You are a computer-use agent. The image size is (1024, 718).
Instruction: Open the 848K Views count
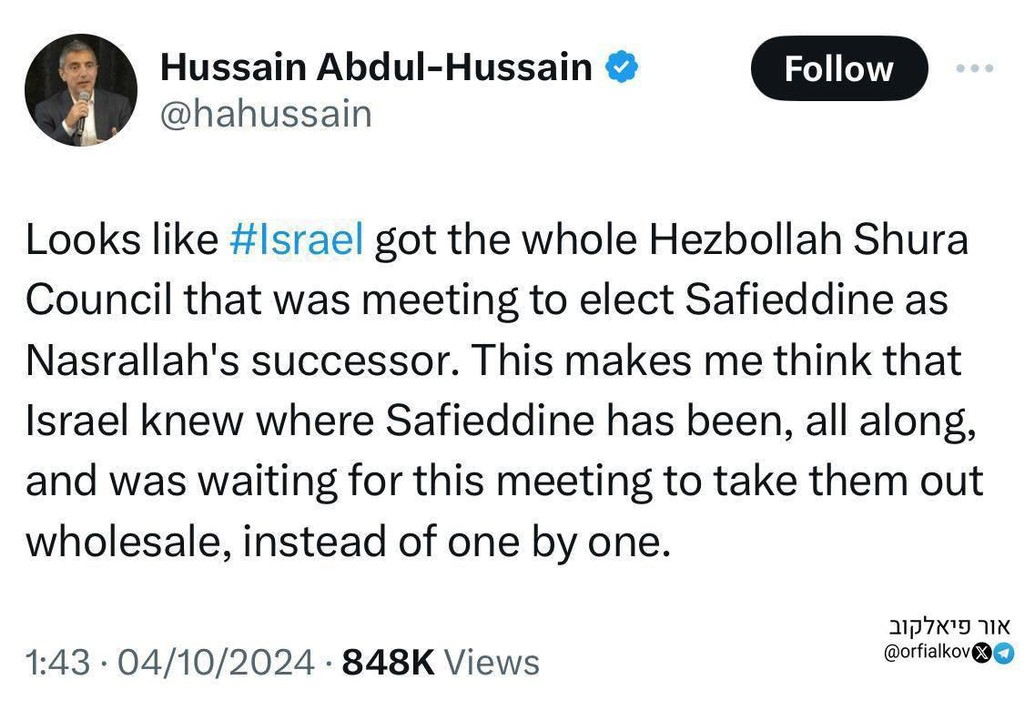(x=440, y=662)
